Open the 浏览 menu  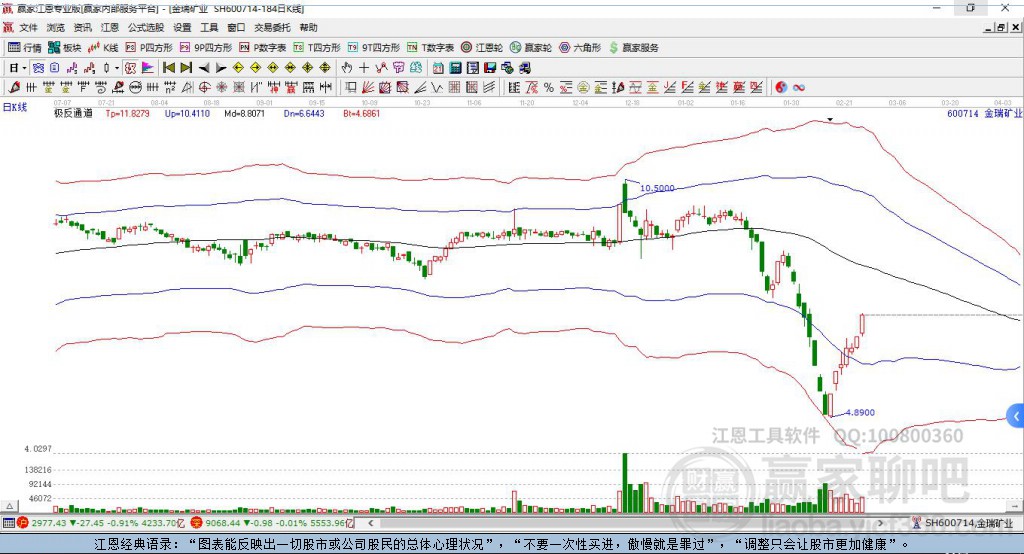click(x=56, y=27)
